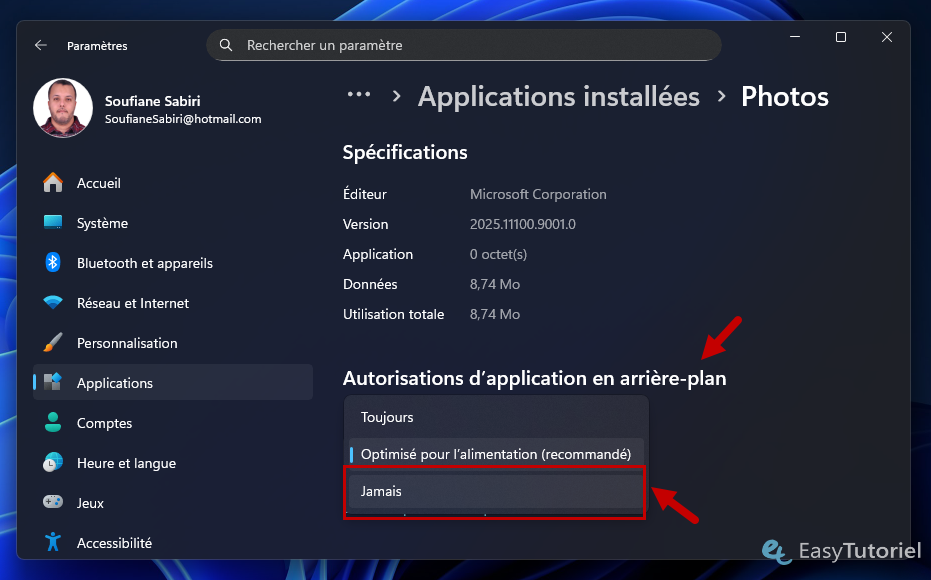Choose Jamais for background permissions
The image size is (931, 580).
coord(494,491)
